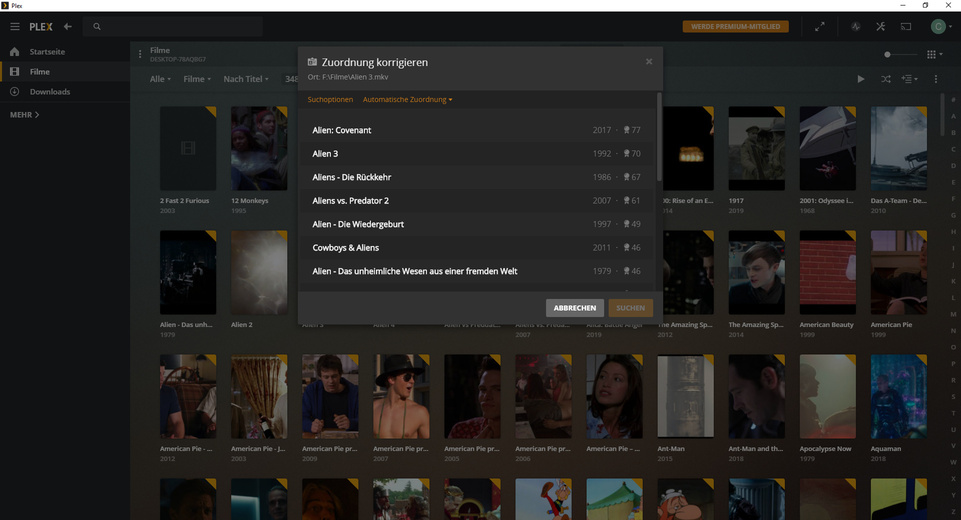Click the Plex app icon in title bar
This screenshot has width=961, height=520.
(5, 5)
